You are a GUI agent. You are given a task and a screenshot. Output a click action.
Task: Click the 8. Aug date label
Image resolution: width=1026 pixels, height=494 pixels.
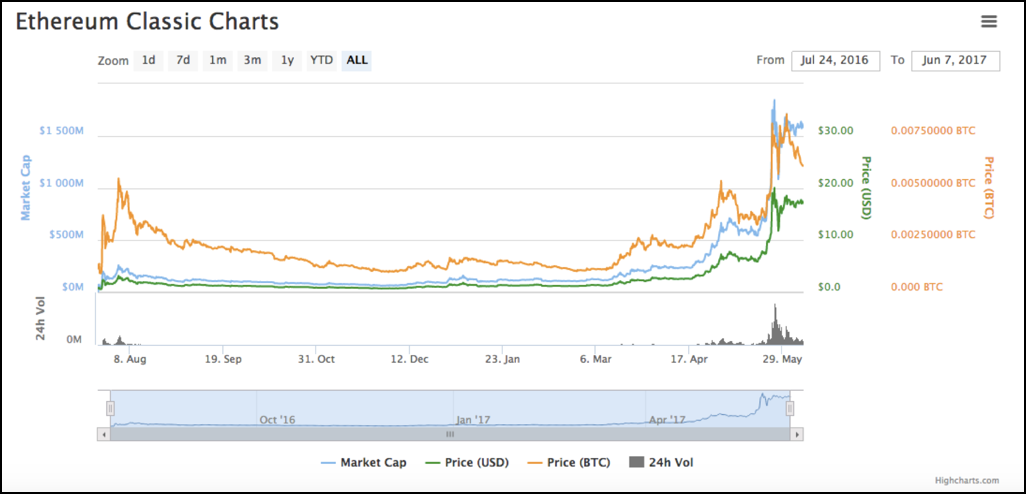128,359
